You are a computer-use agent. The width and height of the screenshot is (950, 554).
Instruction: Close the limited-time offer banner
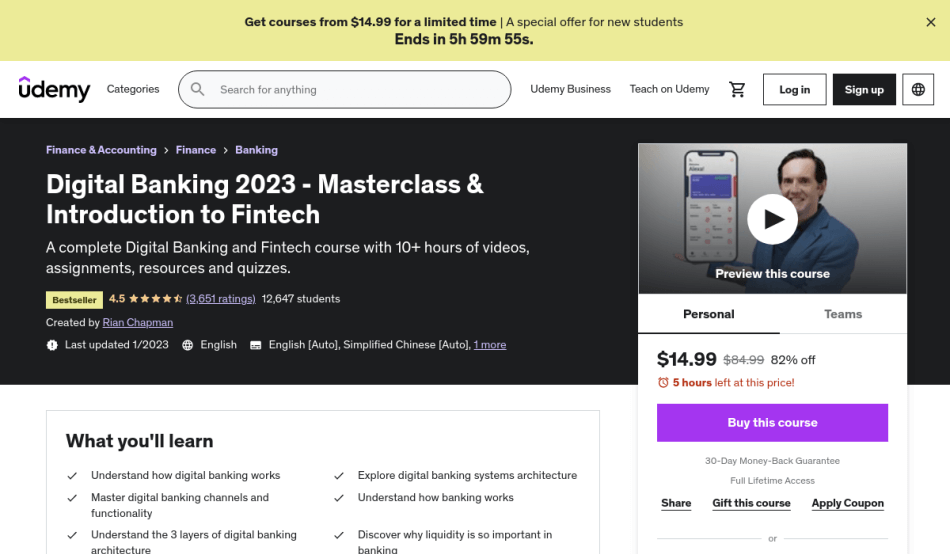point(931,22)
